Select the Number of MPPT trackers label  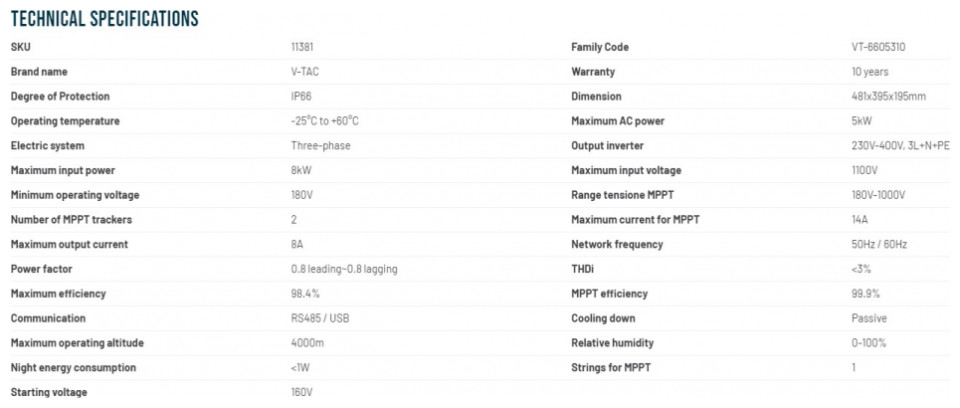(71, 220)
